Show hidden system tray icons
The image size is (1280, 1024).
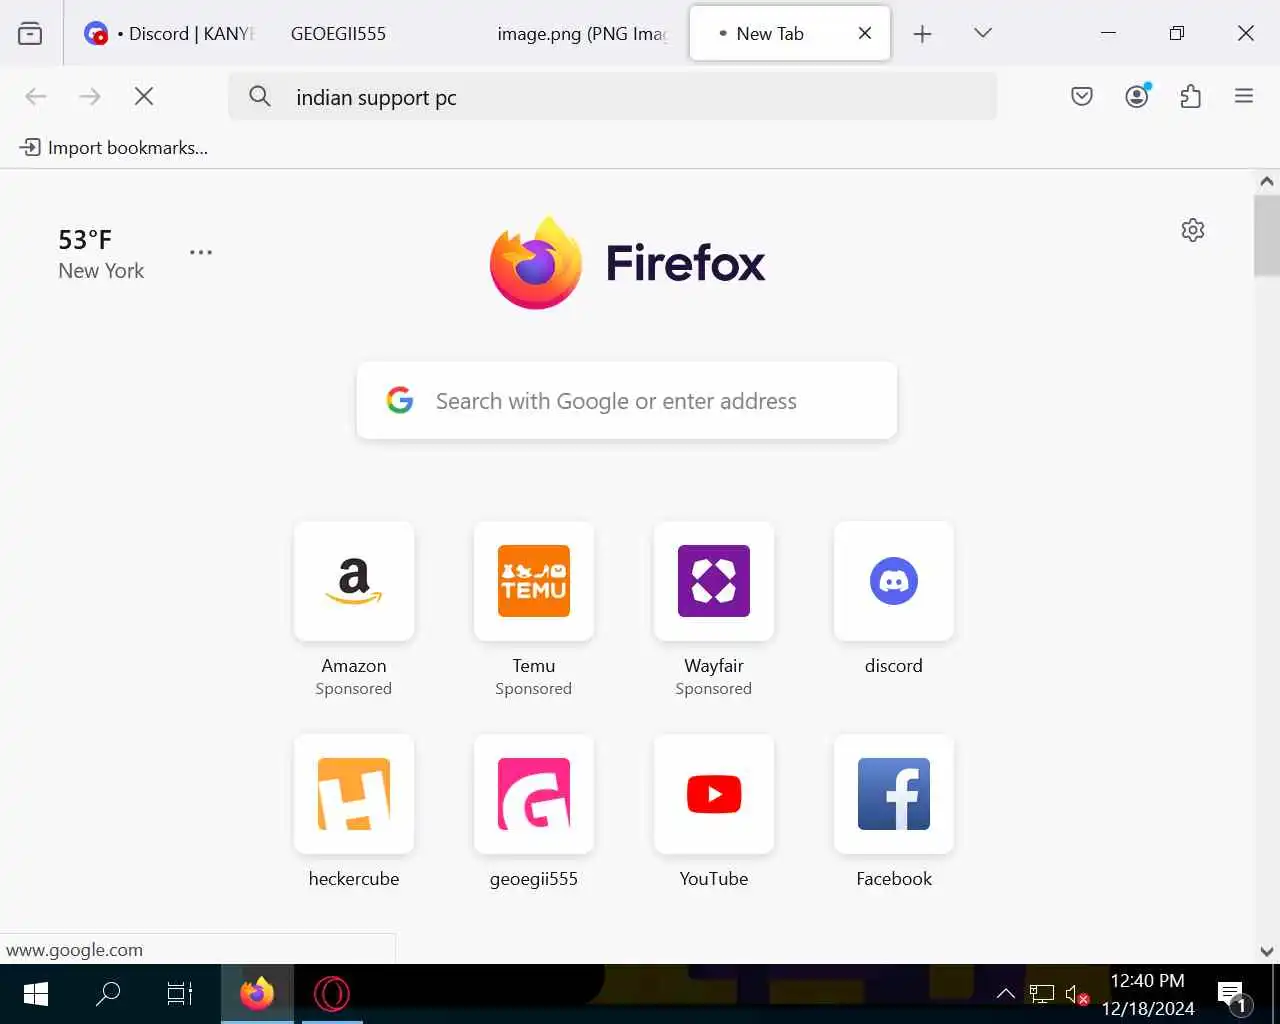tap(1006, 994)
